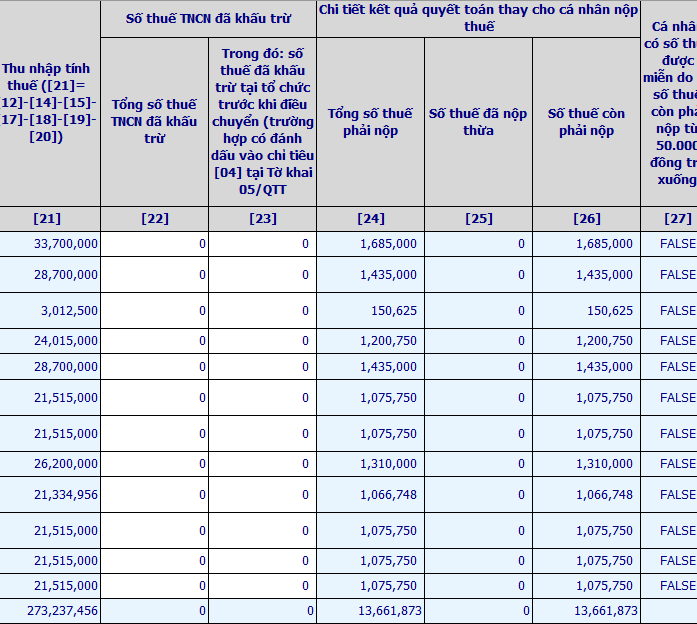Select the cell with value 3,012,500
The image size is (697, 624).
(x=65, y=311)
